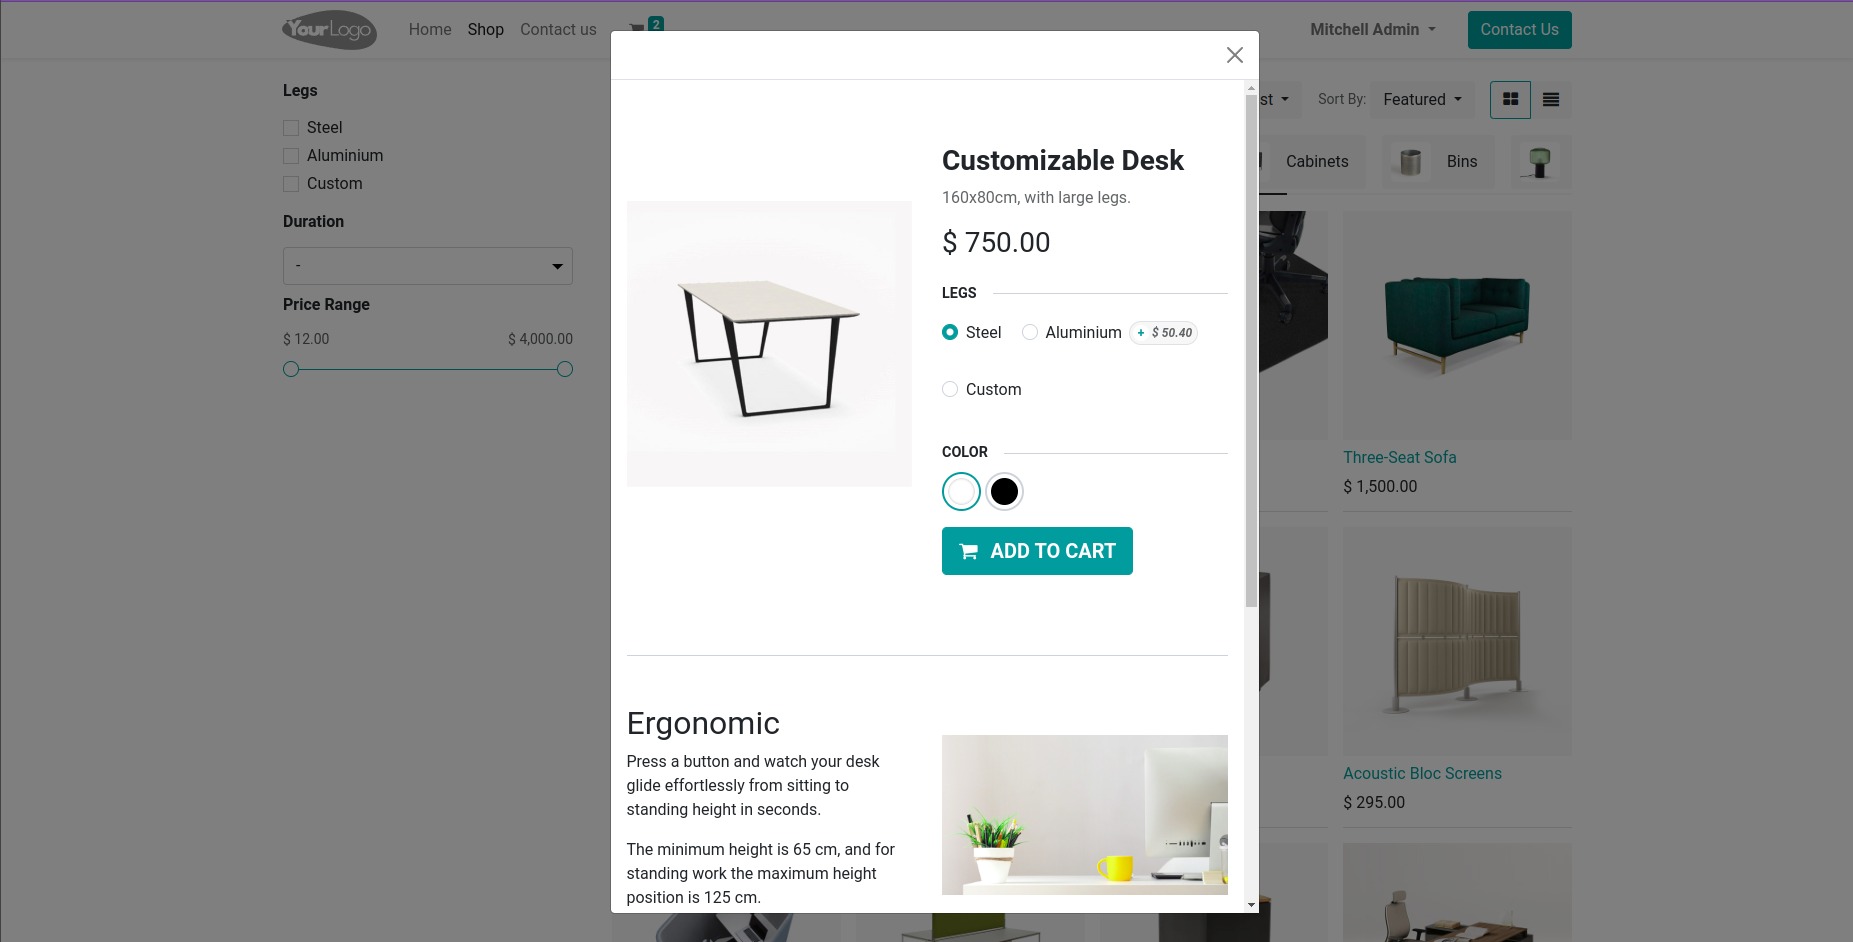1853x942 pixels.
Task: Select the Custom legs radio option
Action: (950, 390)
